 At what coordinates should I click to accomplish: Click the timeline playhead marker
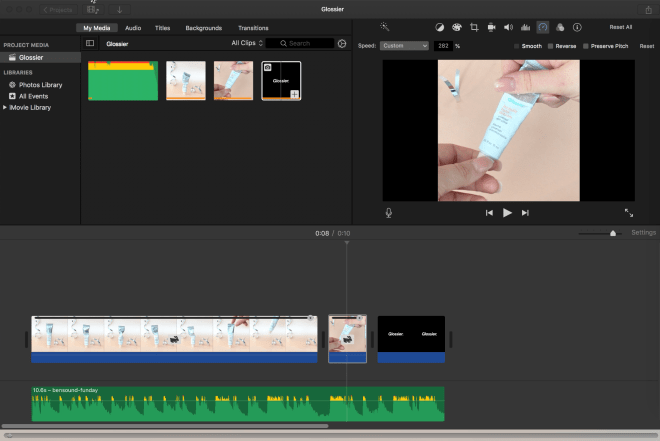(x=347, y=243)
